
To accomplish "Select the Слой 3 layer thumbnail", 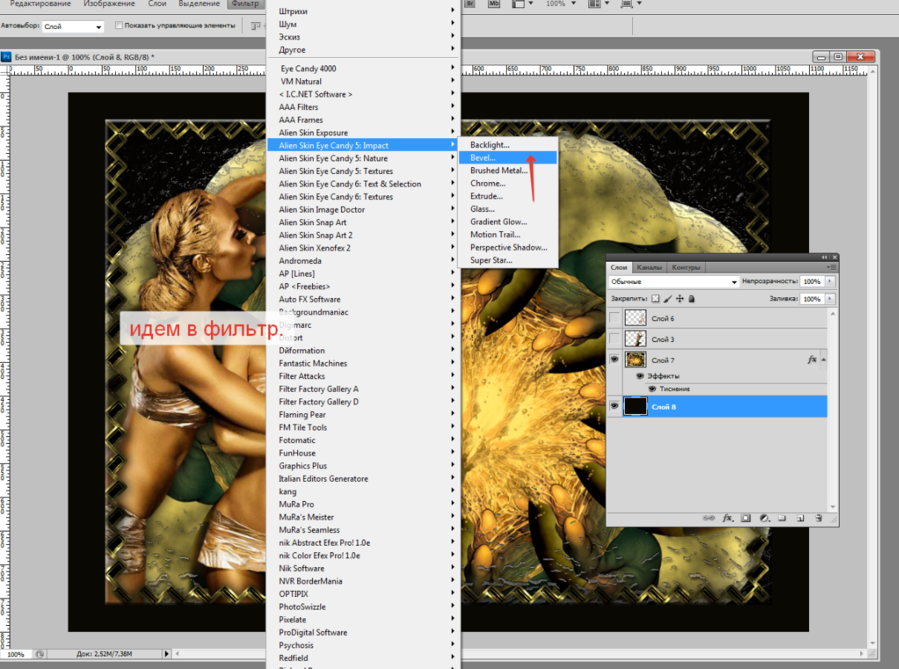I will [x=635, y=339].
